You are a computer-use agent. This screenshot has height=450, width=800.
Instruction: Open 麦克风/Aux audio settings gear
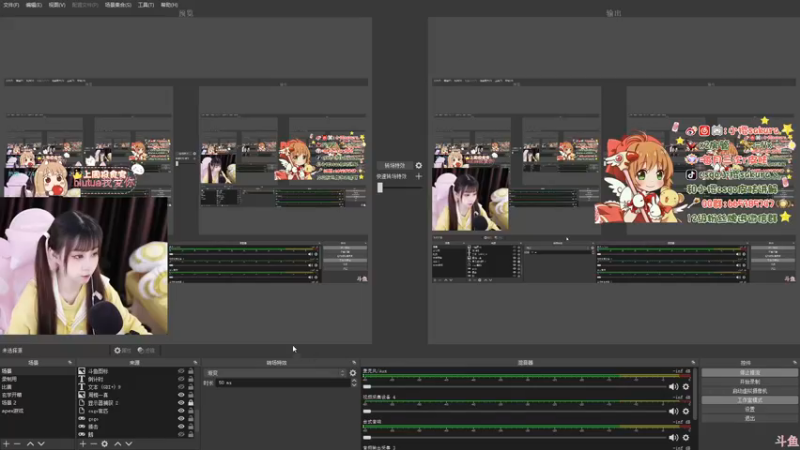pos(686,387)
